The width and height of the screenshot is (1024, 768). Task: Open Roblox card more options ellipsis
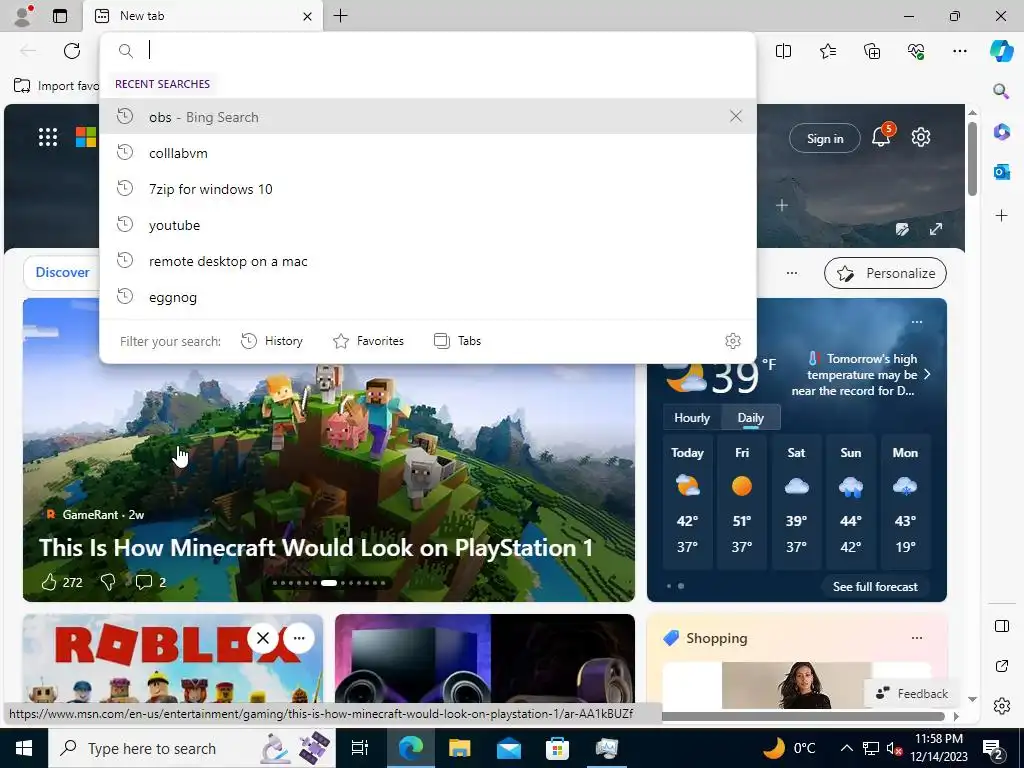299,638
